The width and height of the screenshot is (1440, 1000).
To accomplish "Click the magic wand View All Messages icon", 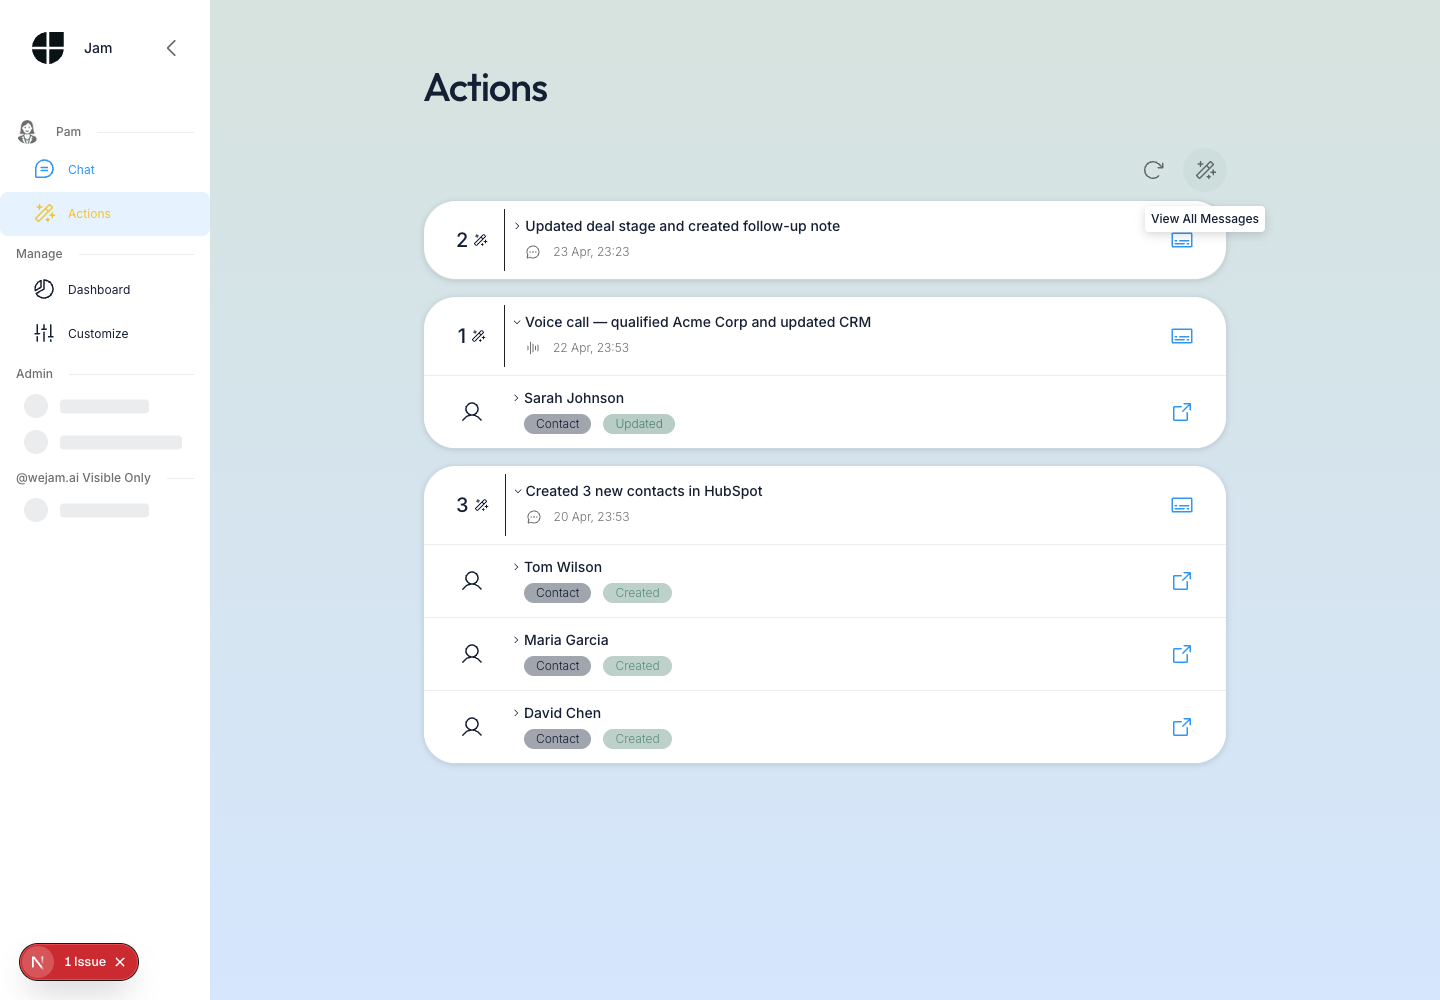I will (1205, 170).
